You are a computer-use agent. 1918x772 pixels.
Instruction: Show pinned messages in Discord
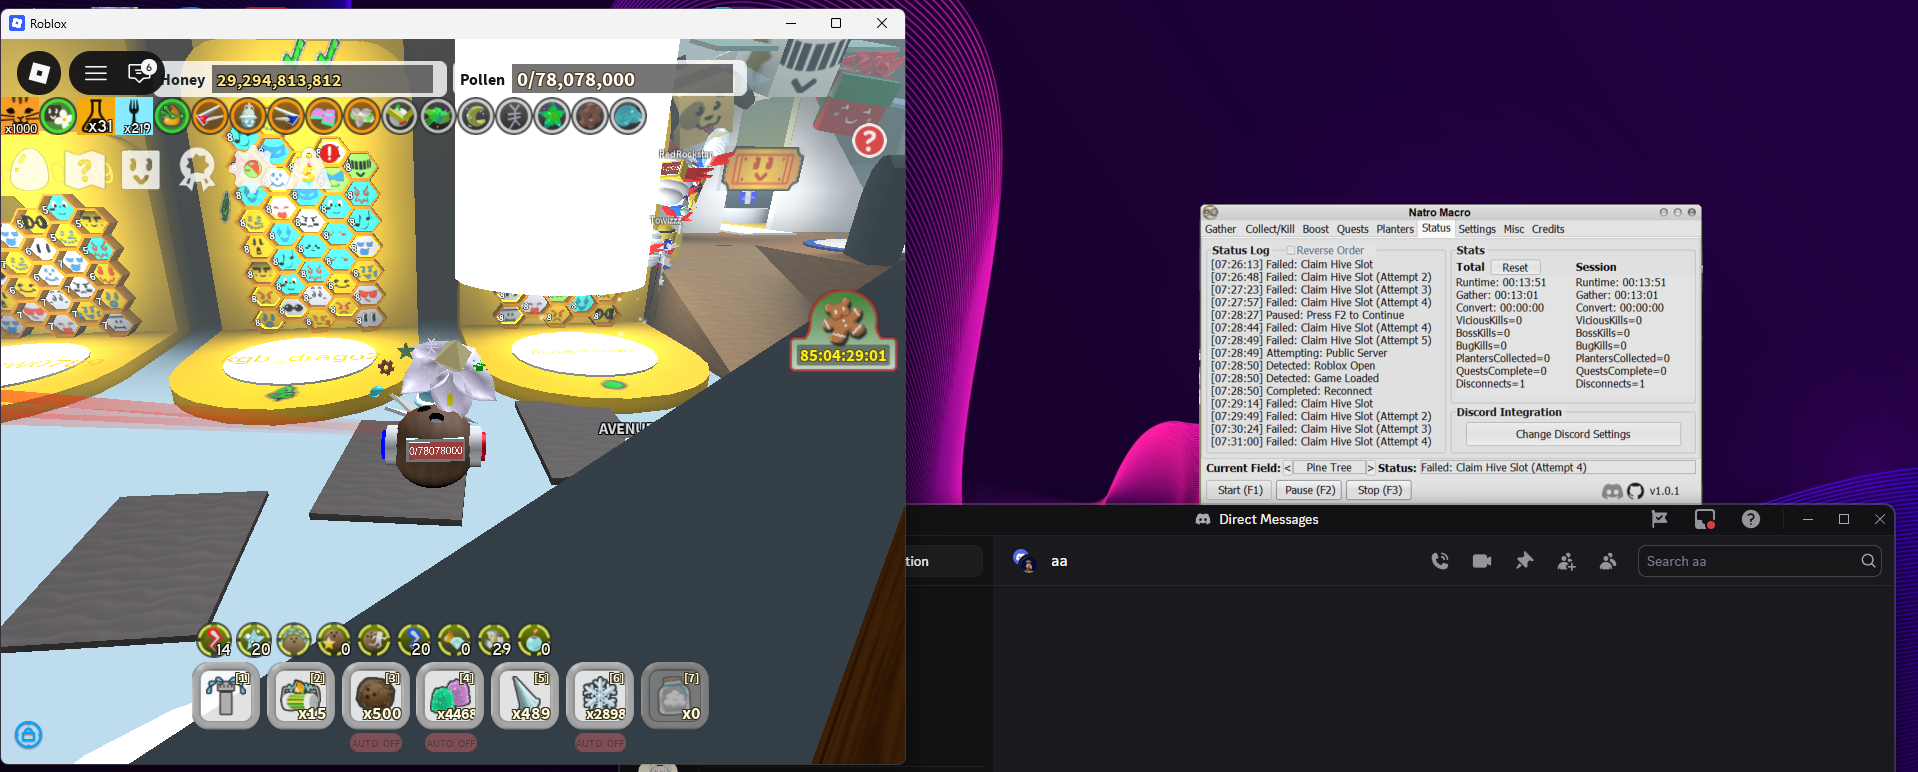click(1524, 561)
